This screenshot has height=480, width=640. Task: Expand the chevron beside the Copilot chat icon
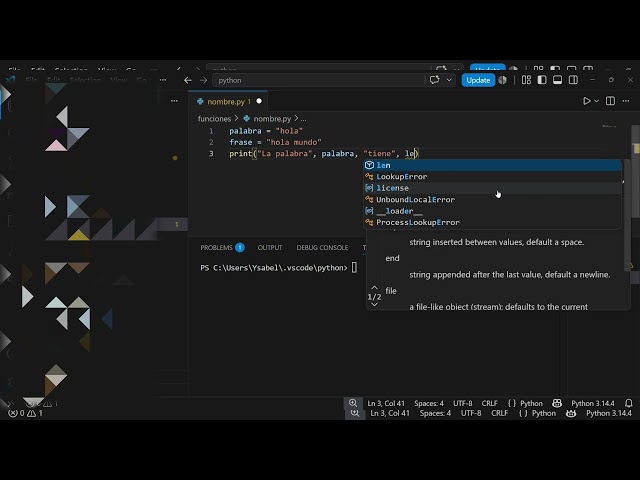[x=449, y=80]
